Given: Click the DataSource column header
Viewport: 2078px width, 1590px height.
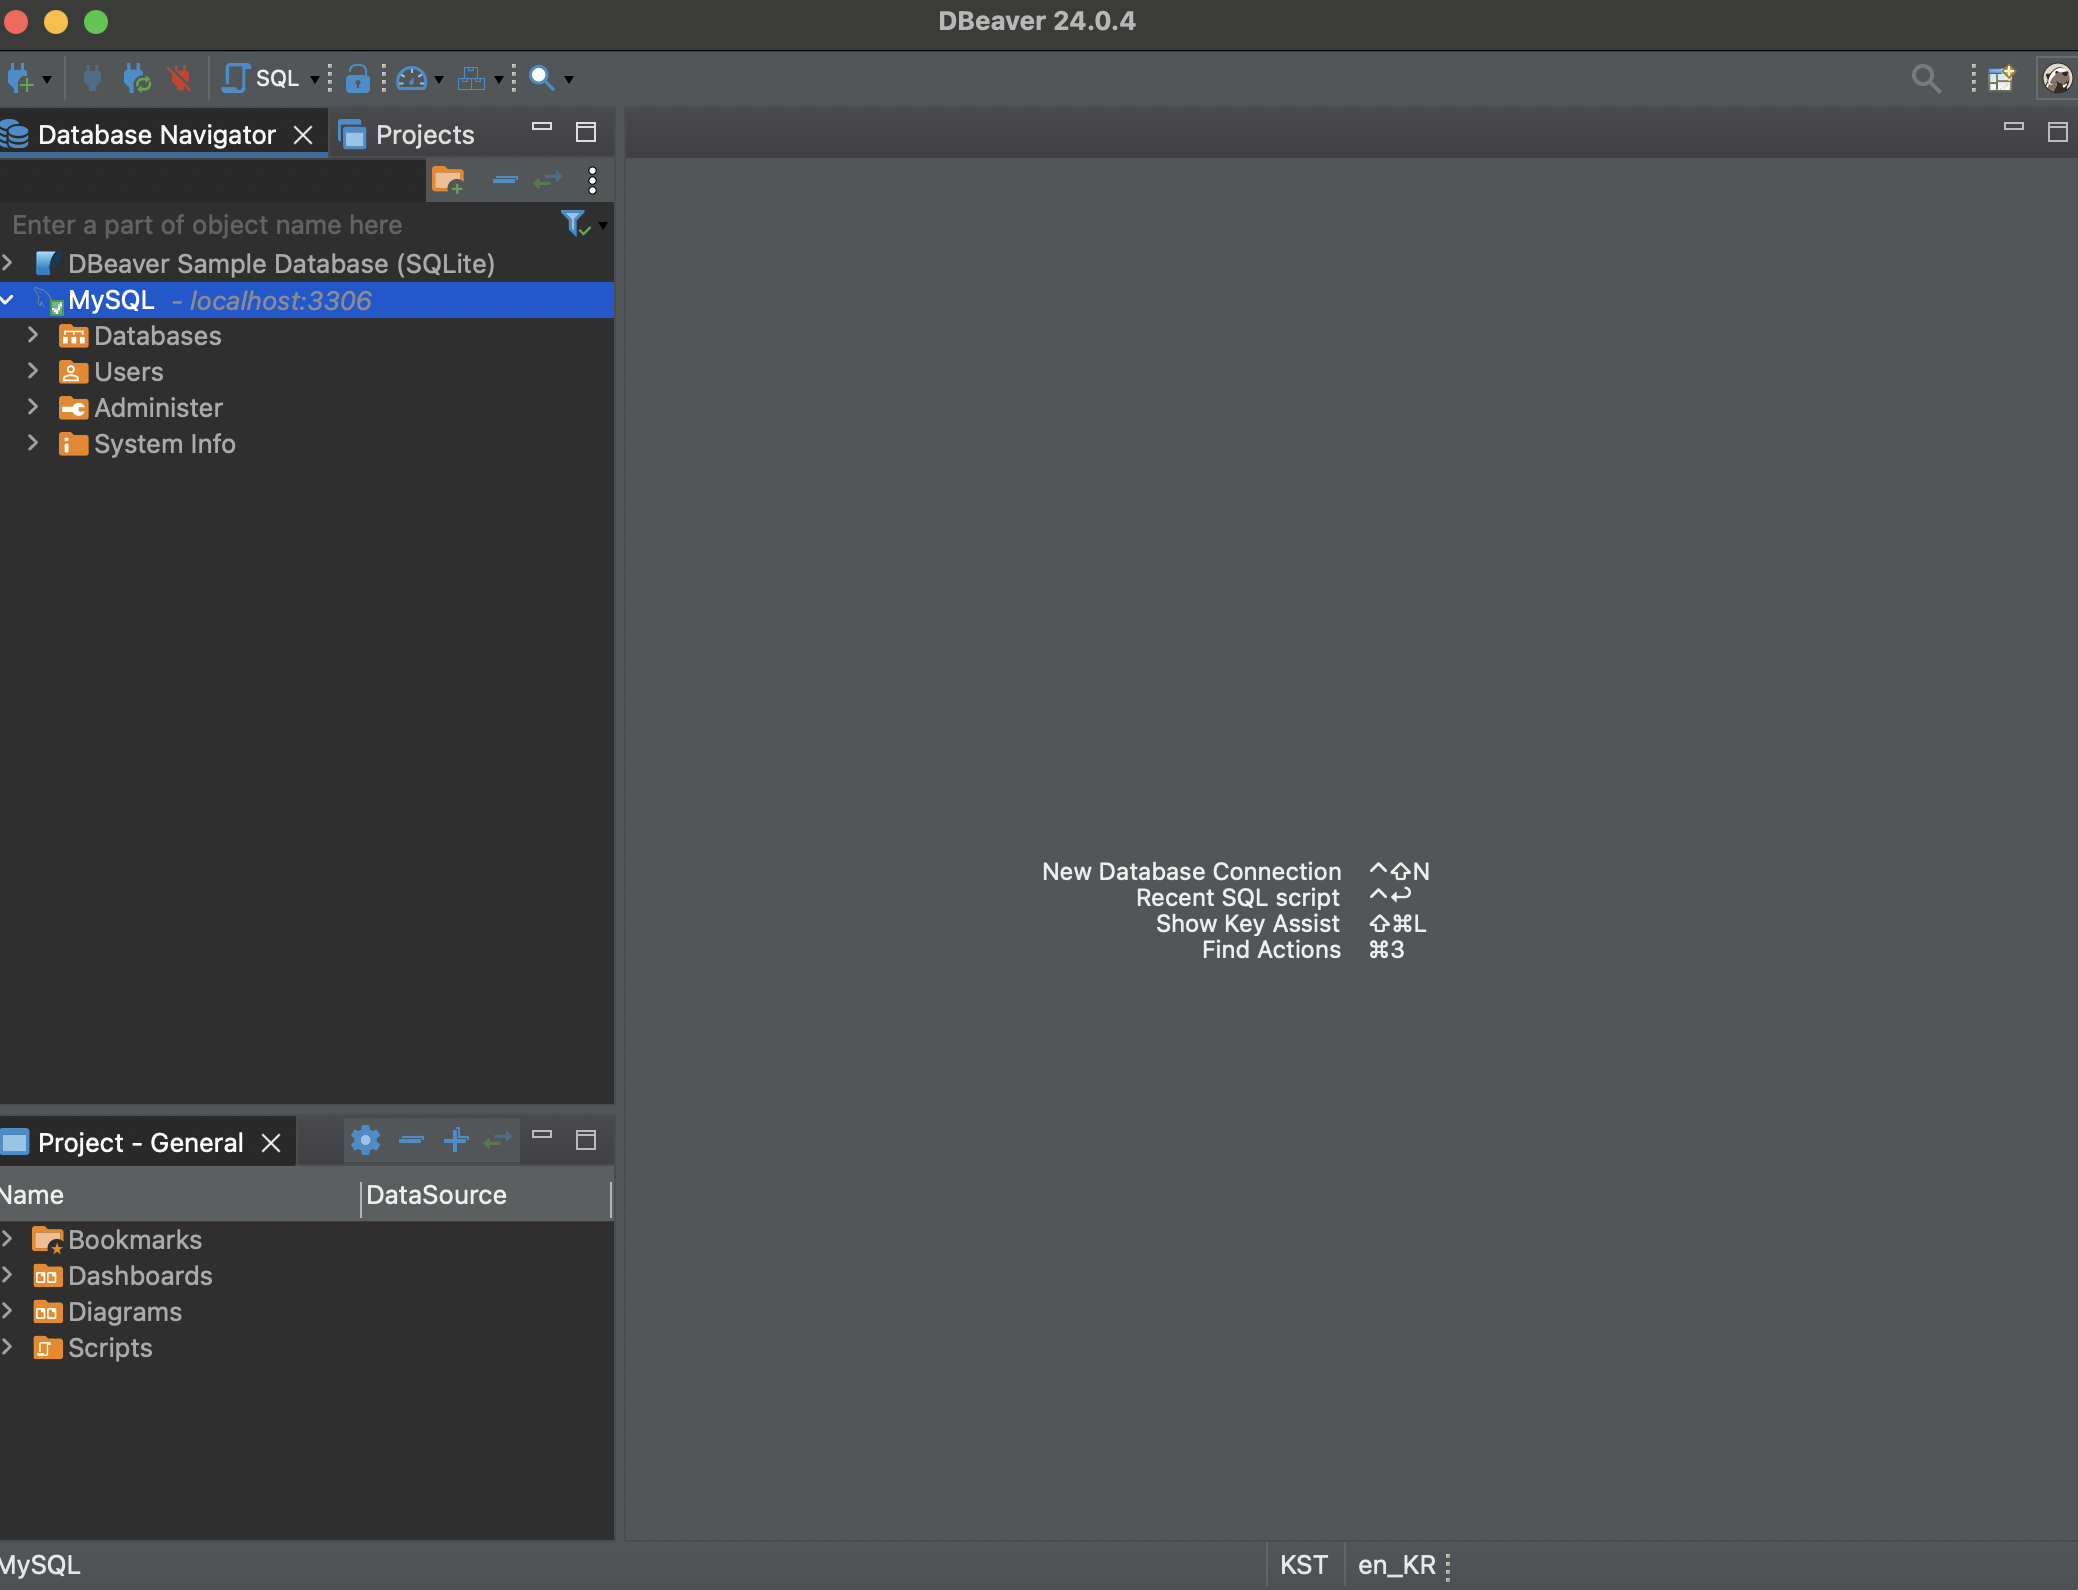Looking at the screenshot, I should (436, 1195).
